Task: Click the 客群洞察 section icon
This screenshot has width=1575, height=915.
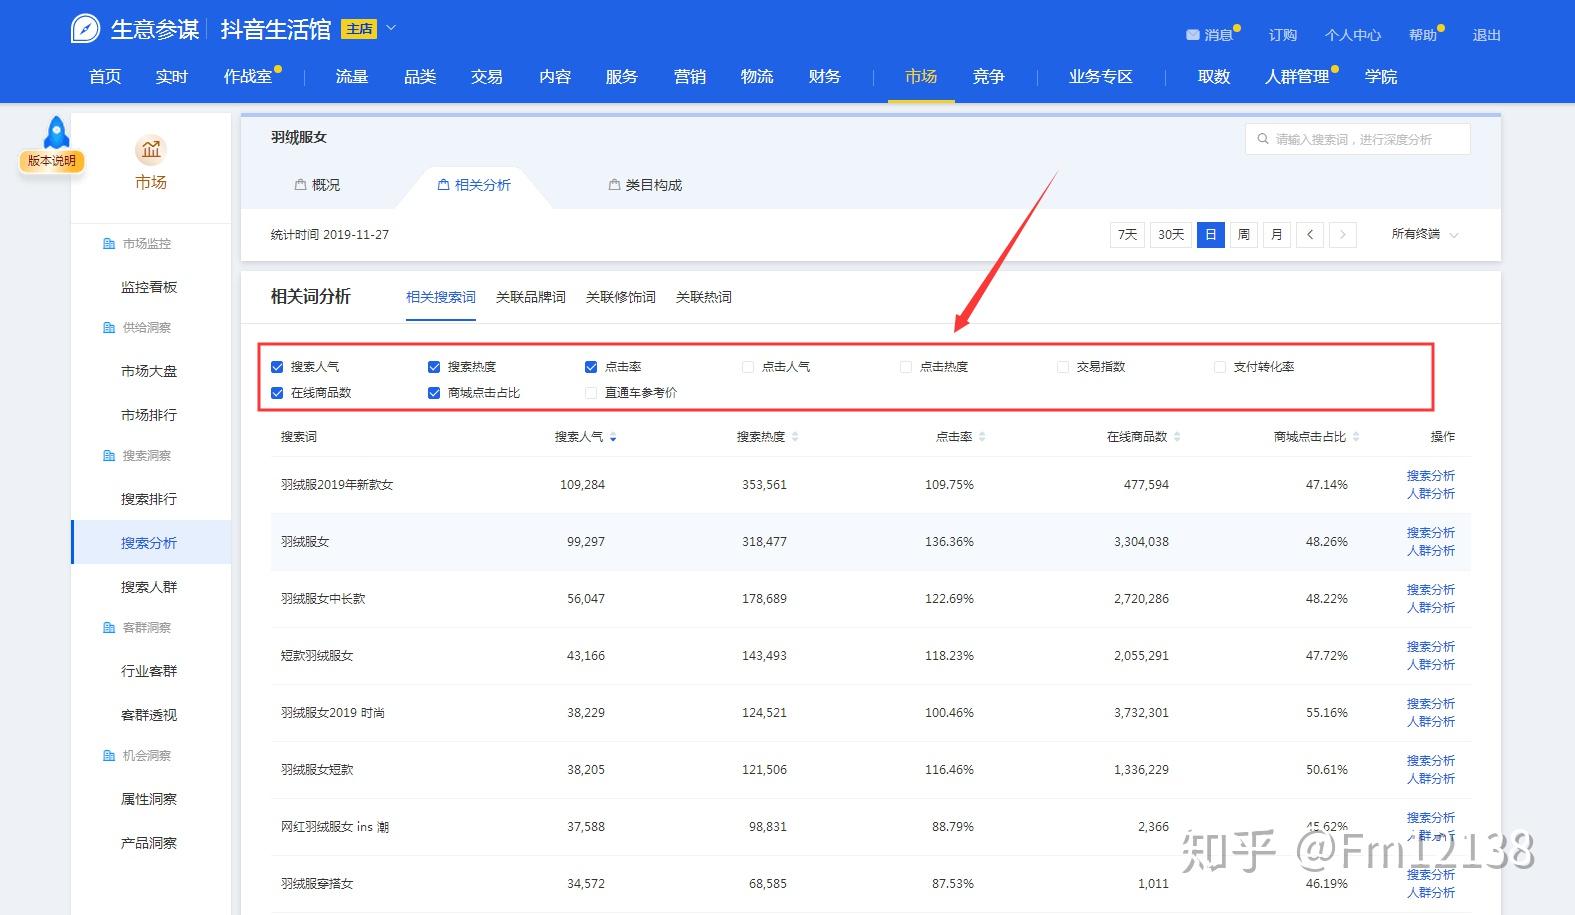Action: 109,628
